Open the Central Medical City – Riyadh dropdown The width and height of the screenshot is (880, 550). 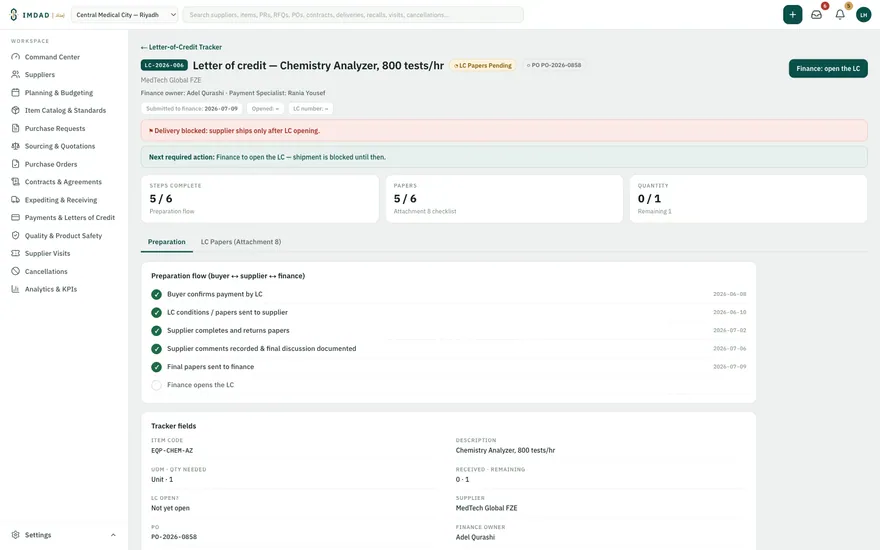[125, 15]
